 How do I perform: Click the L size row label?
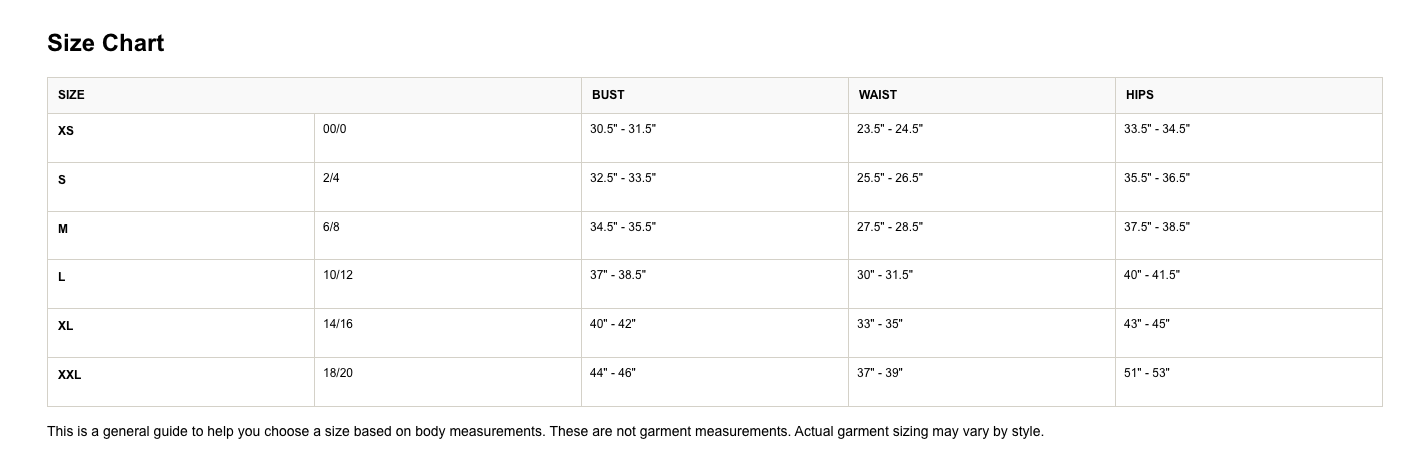click(x=62, y=277)
